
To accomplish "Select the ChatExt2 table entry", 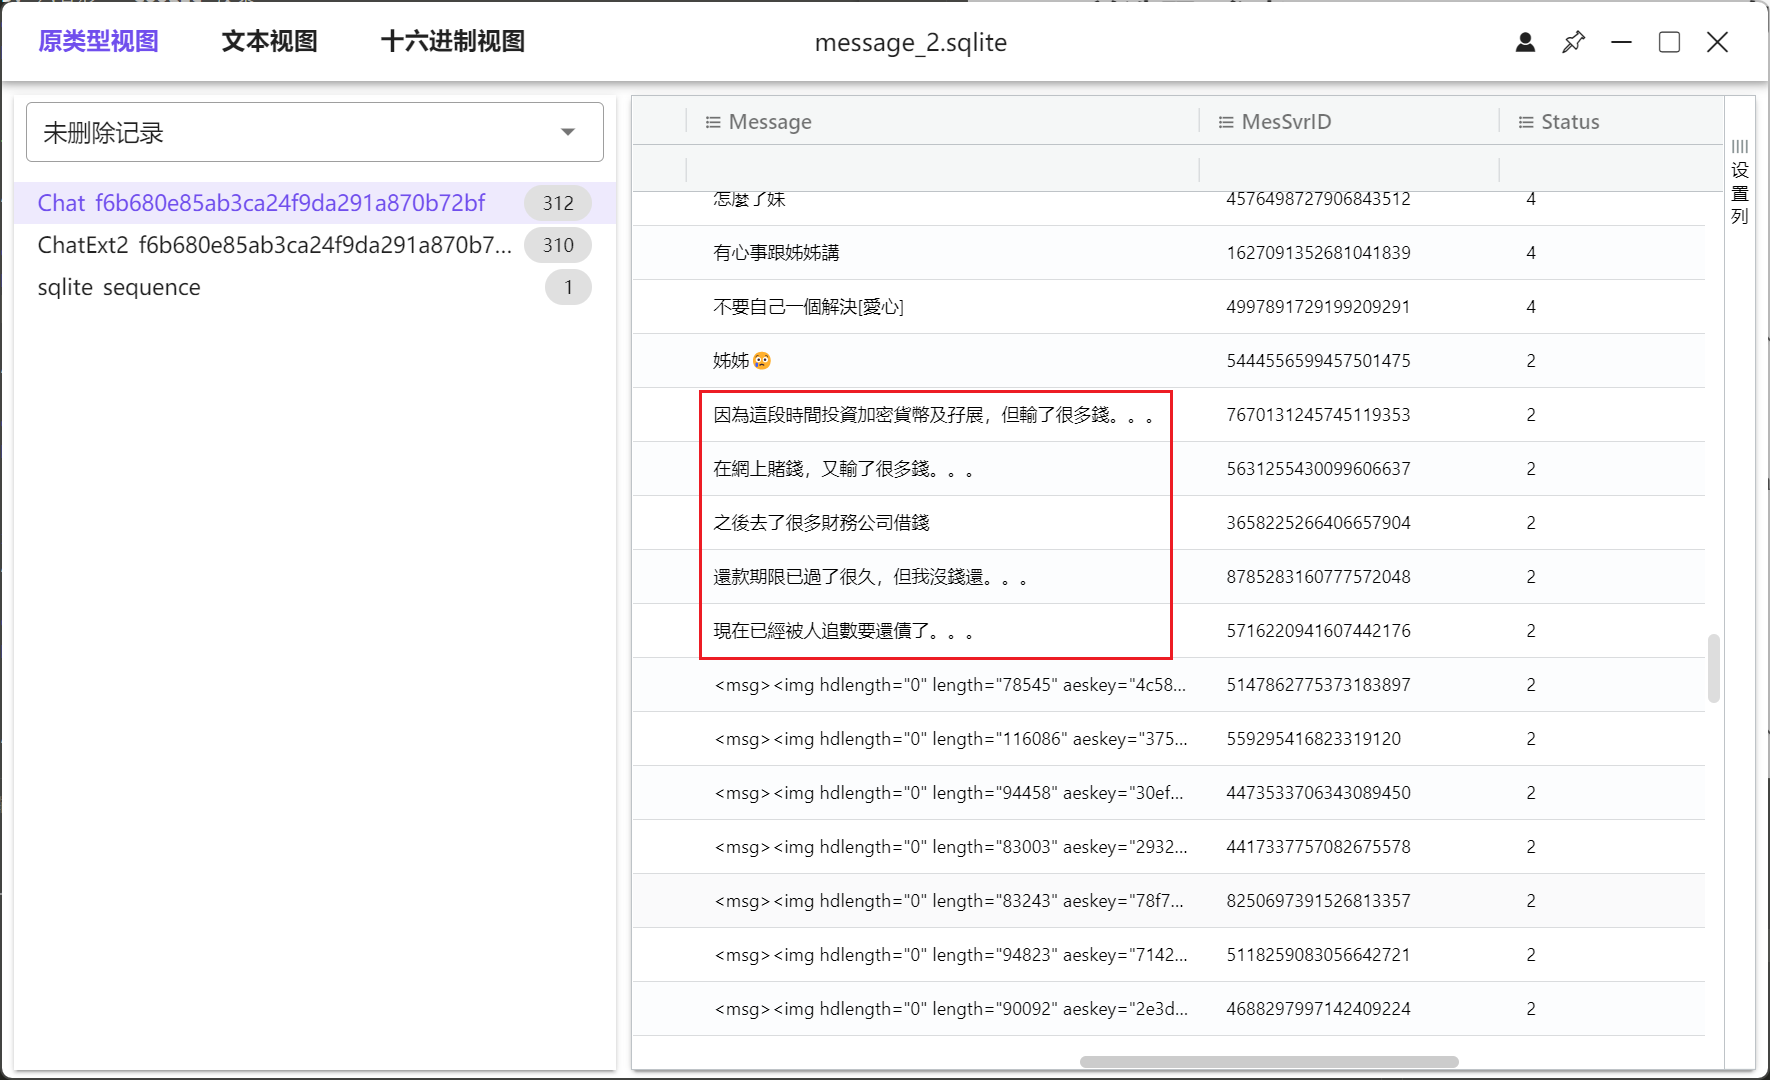I will coord(274,245).
